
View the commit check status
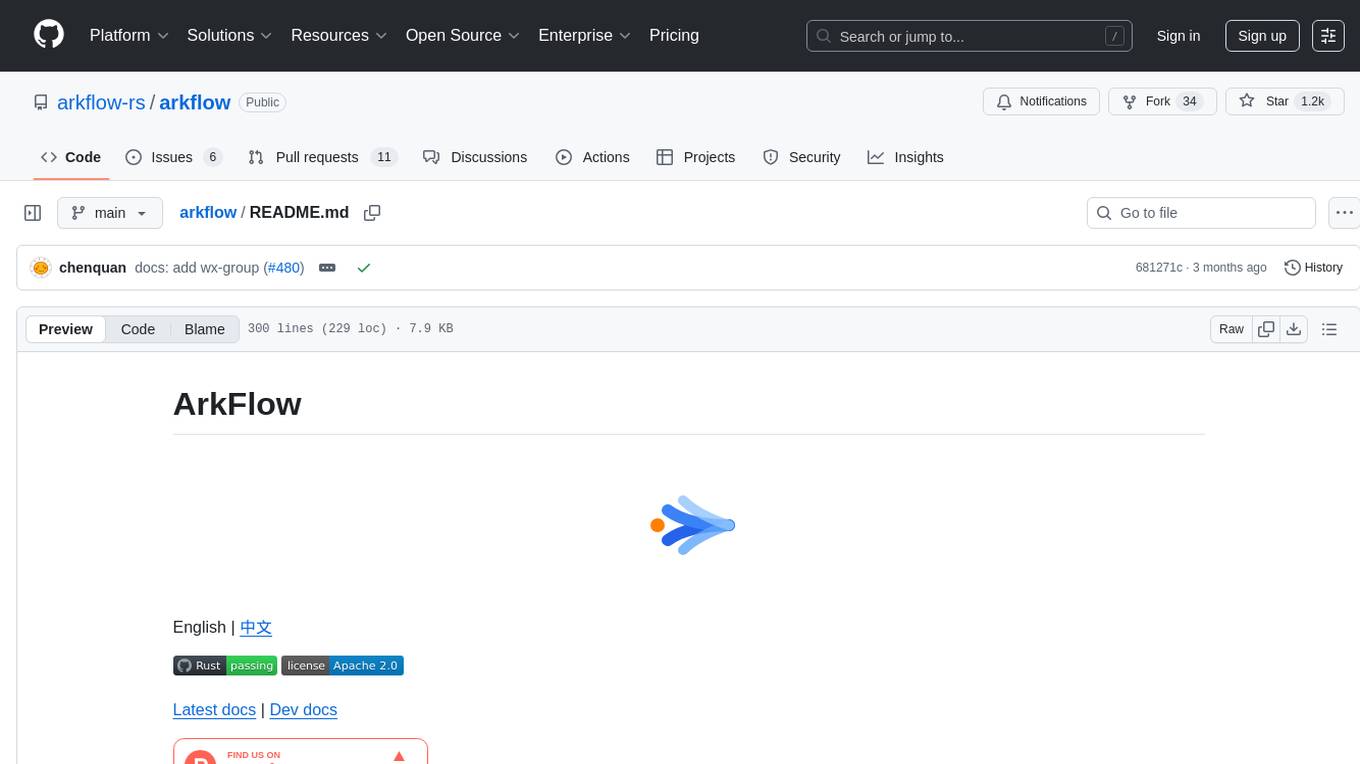point(364,268)
